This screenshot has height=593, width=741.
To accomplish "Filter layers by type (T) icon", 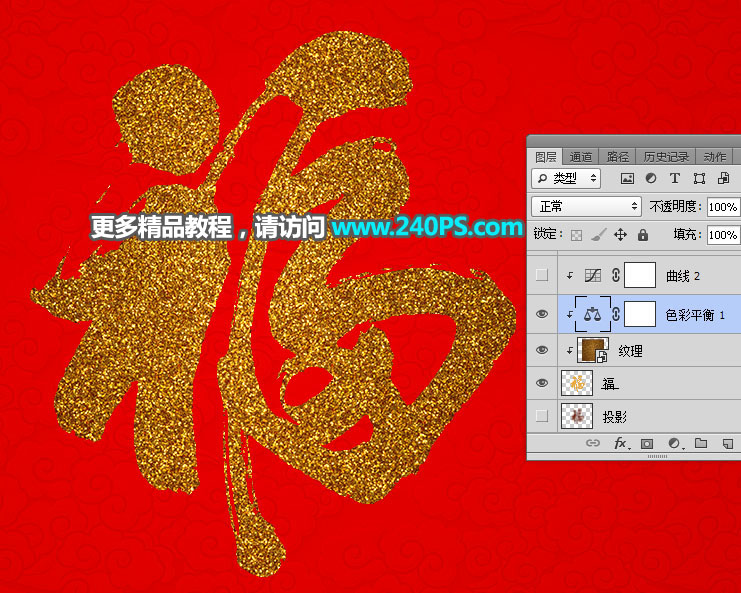I will (675, 179).
